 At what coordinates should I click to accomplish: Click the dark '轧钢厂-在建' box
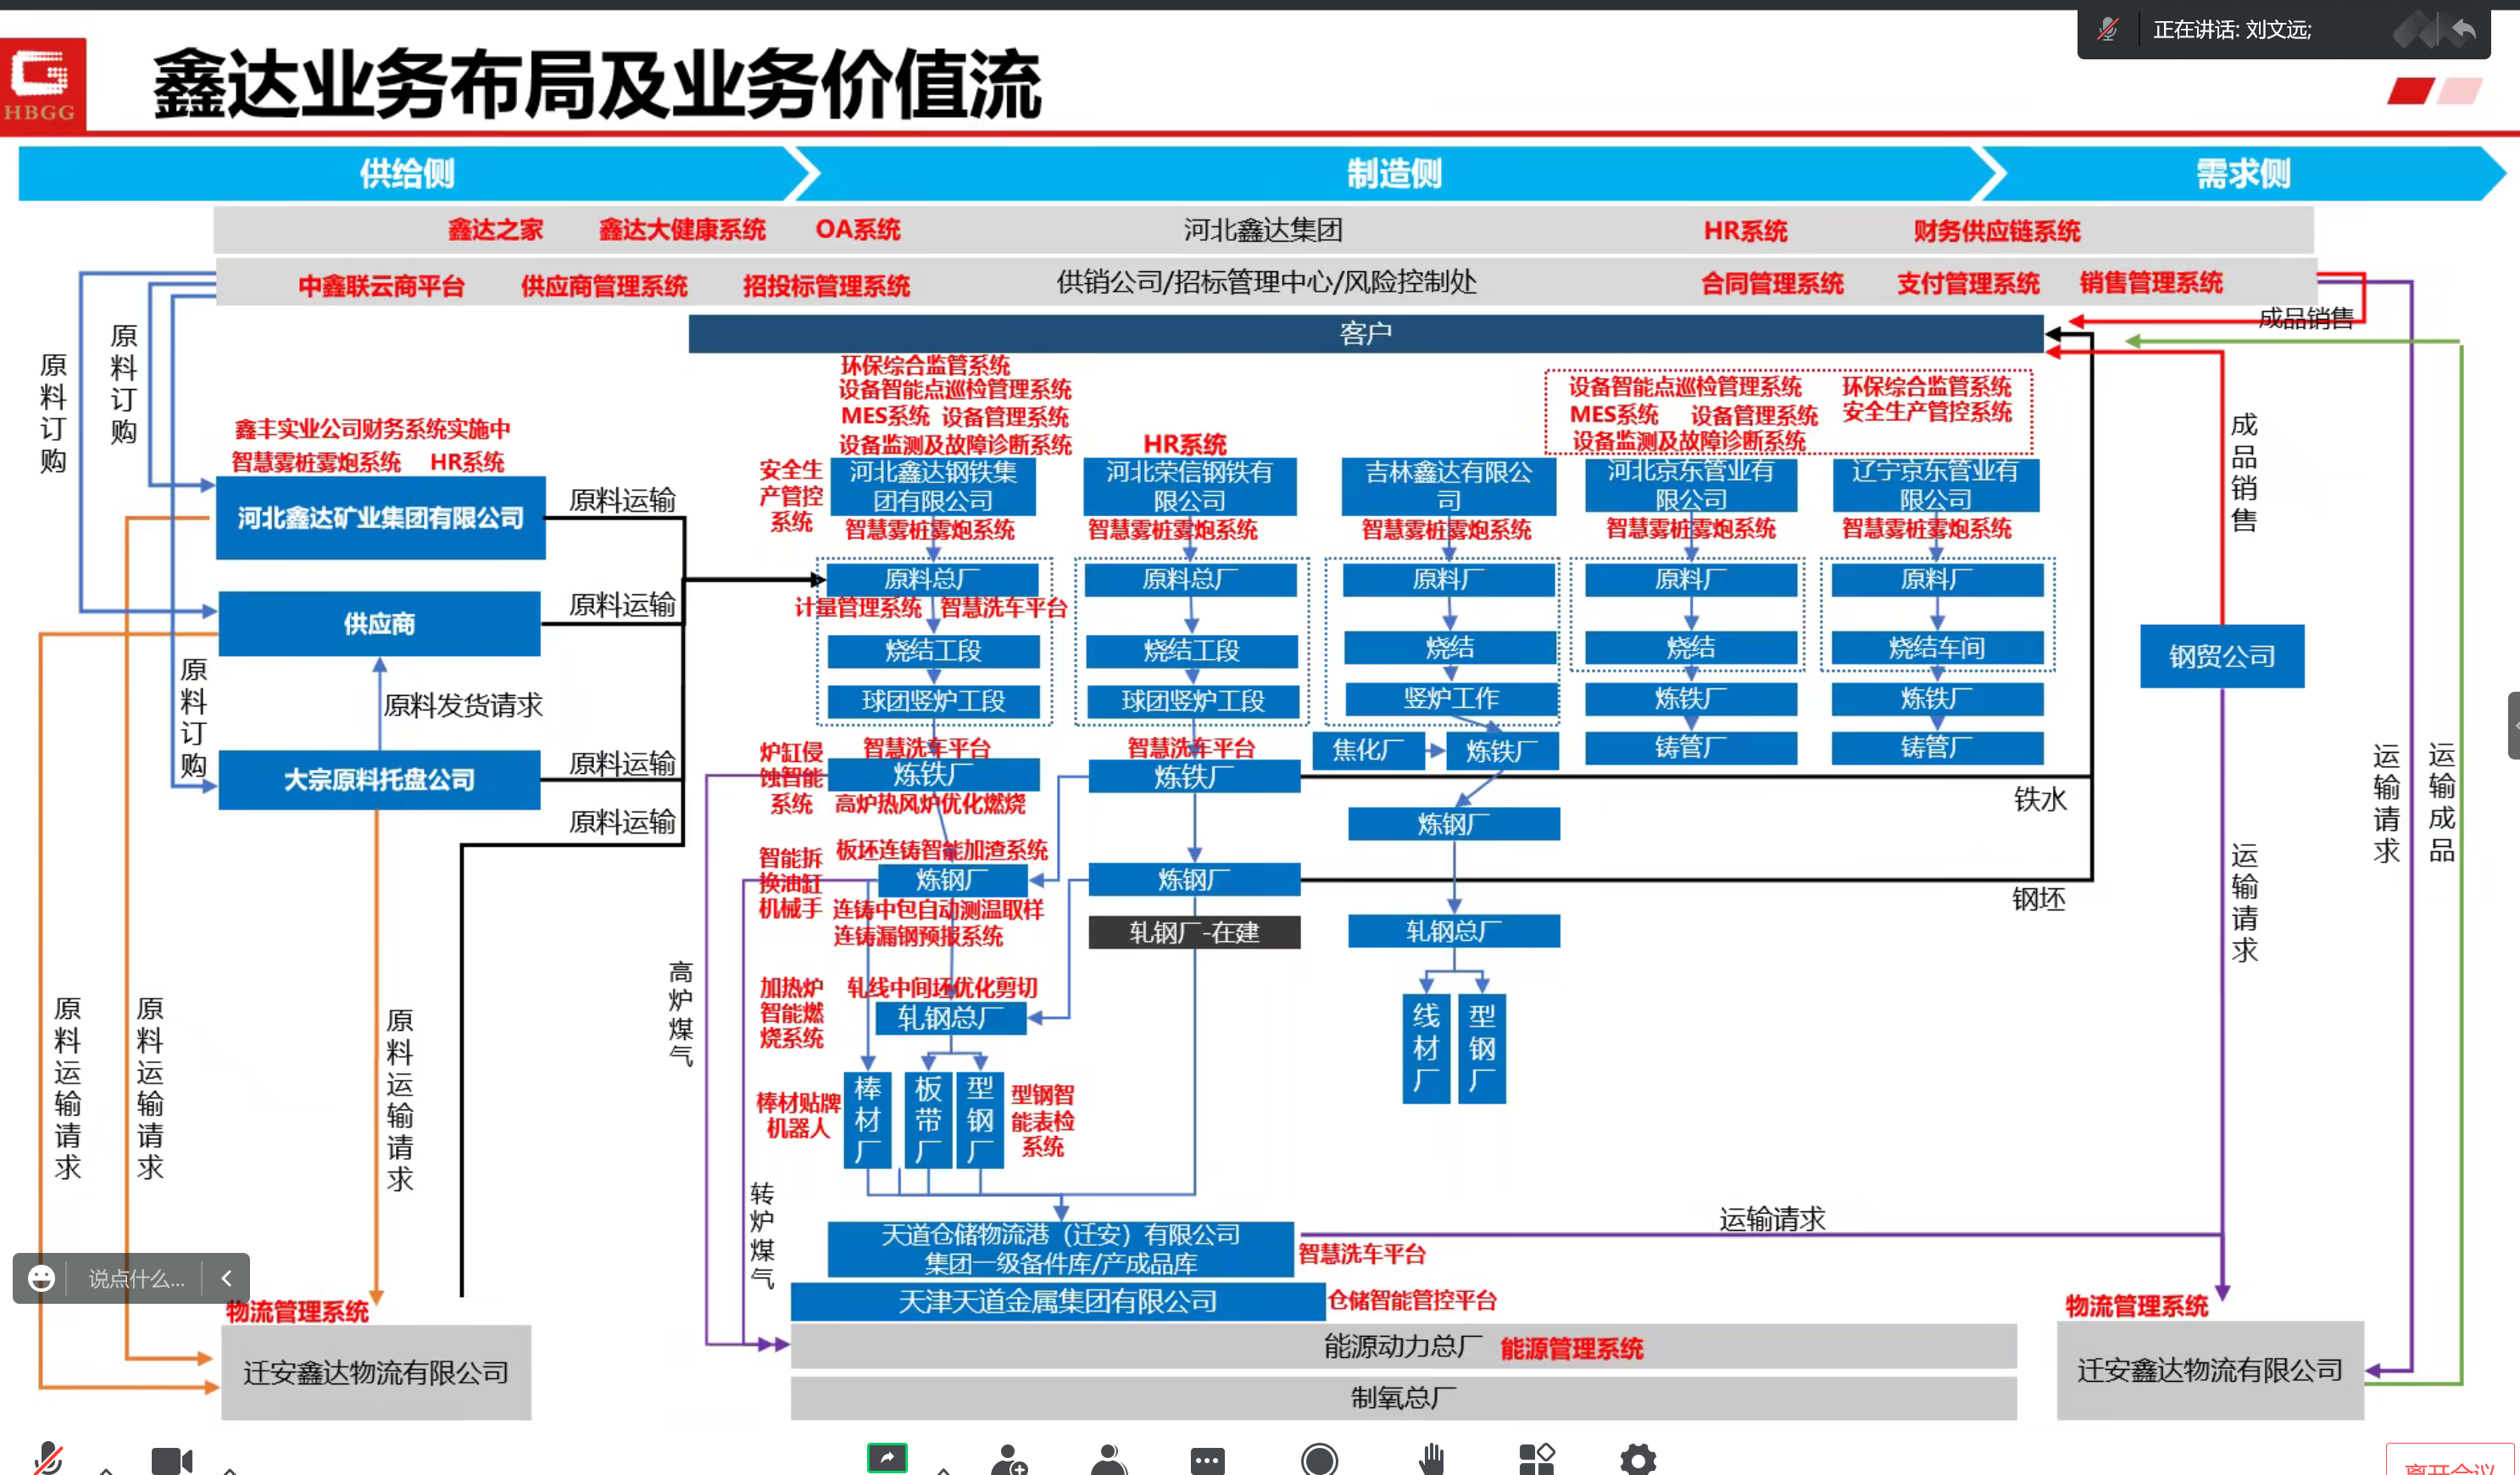click(1194, 932)
